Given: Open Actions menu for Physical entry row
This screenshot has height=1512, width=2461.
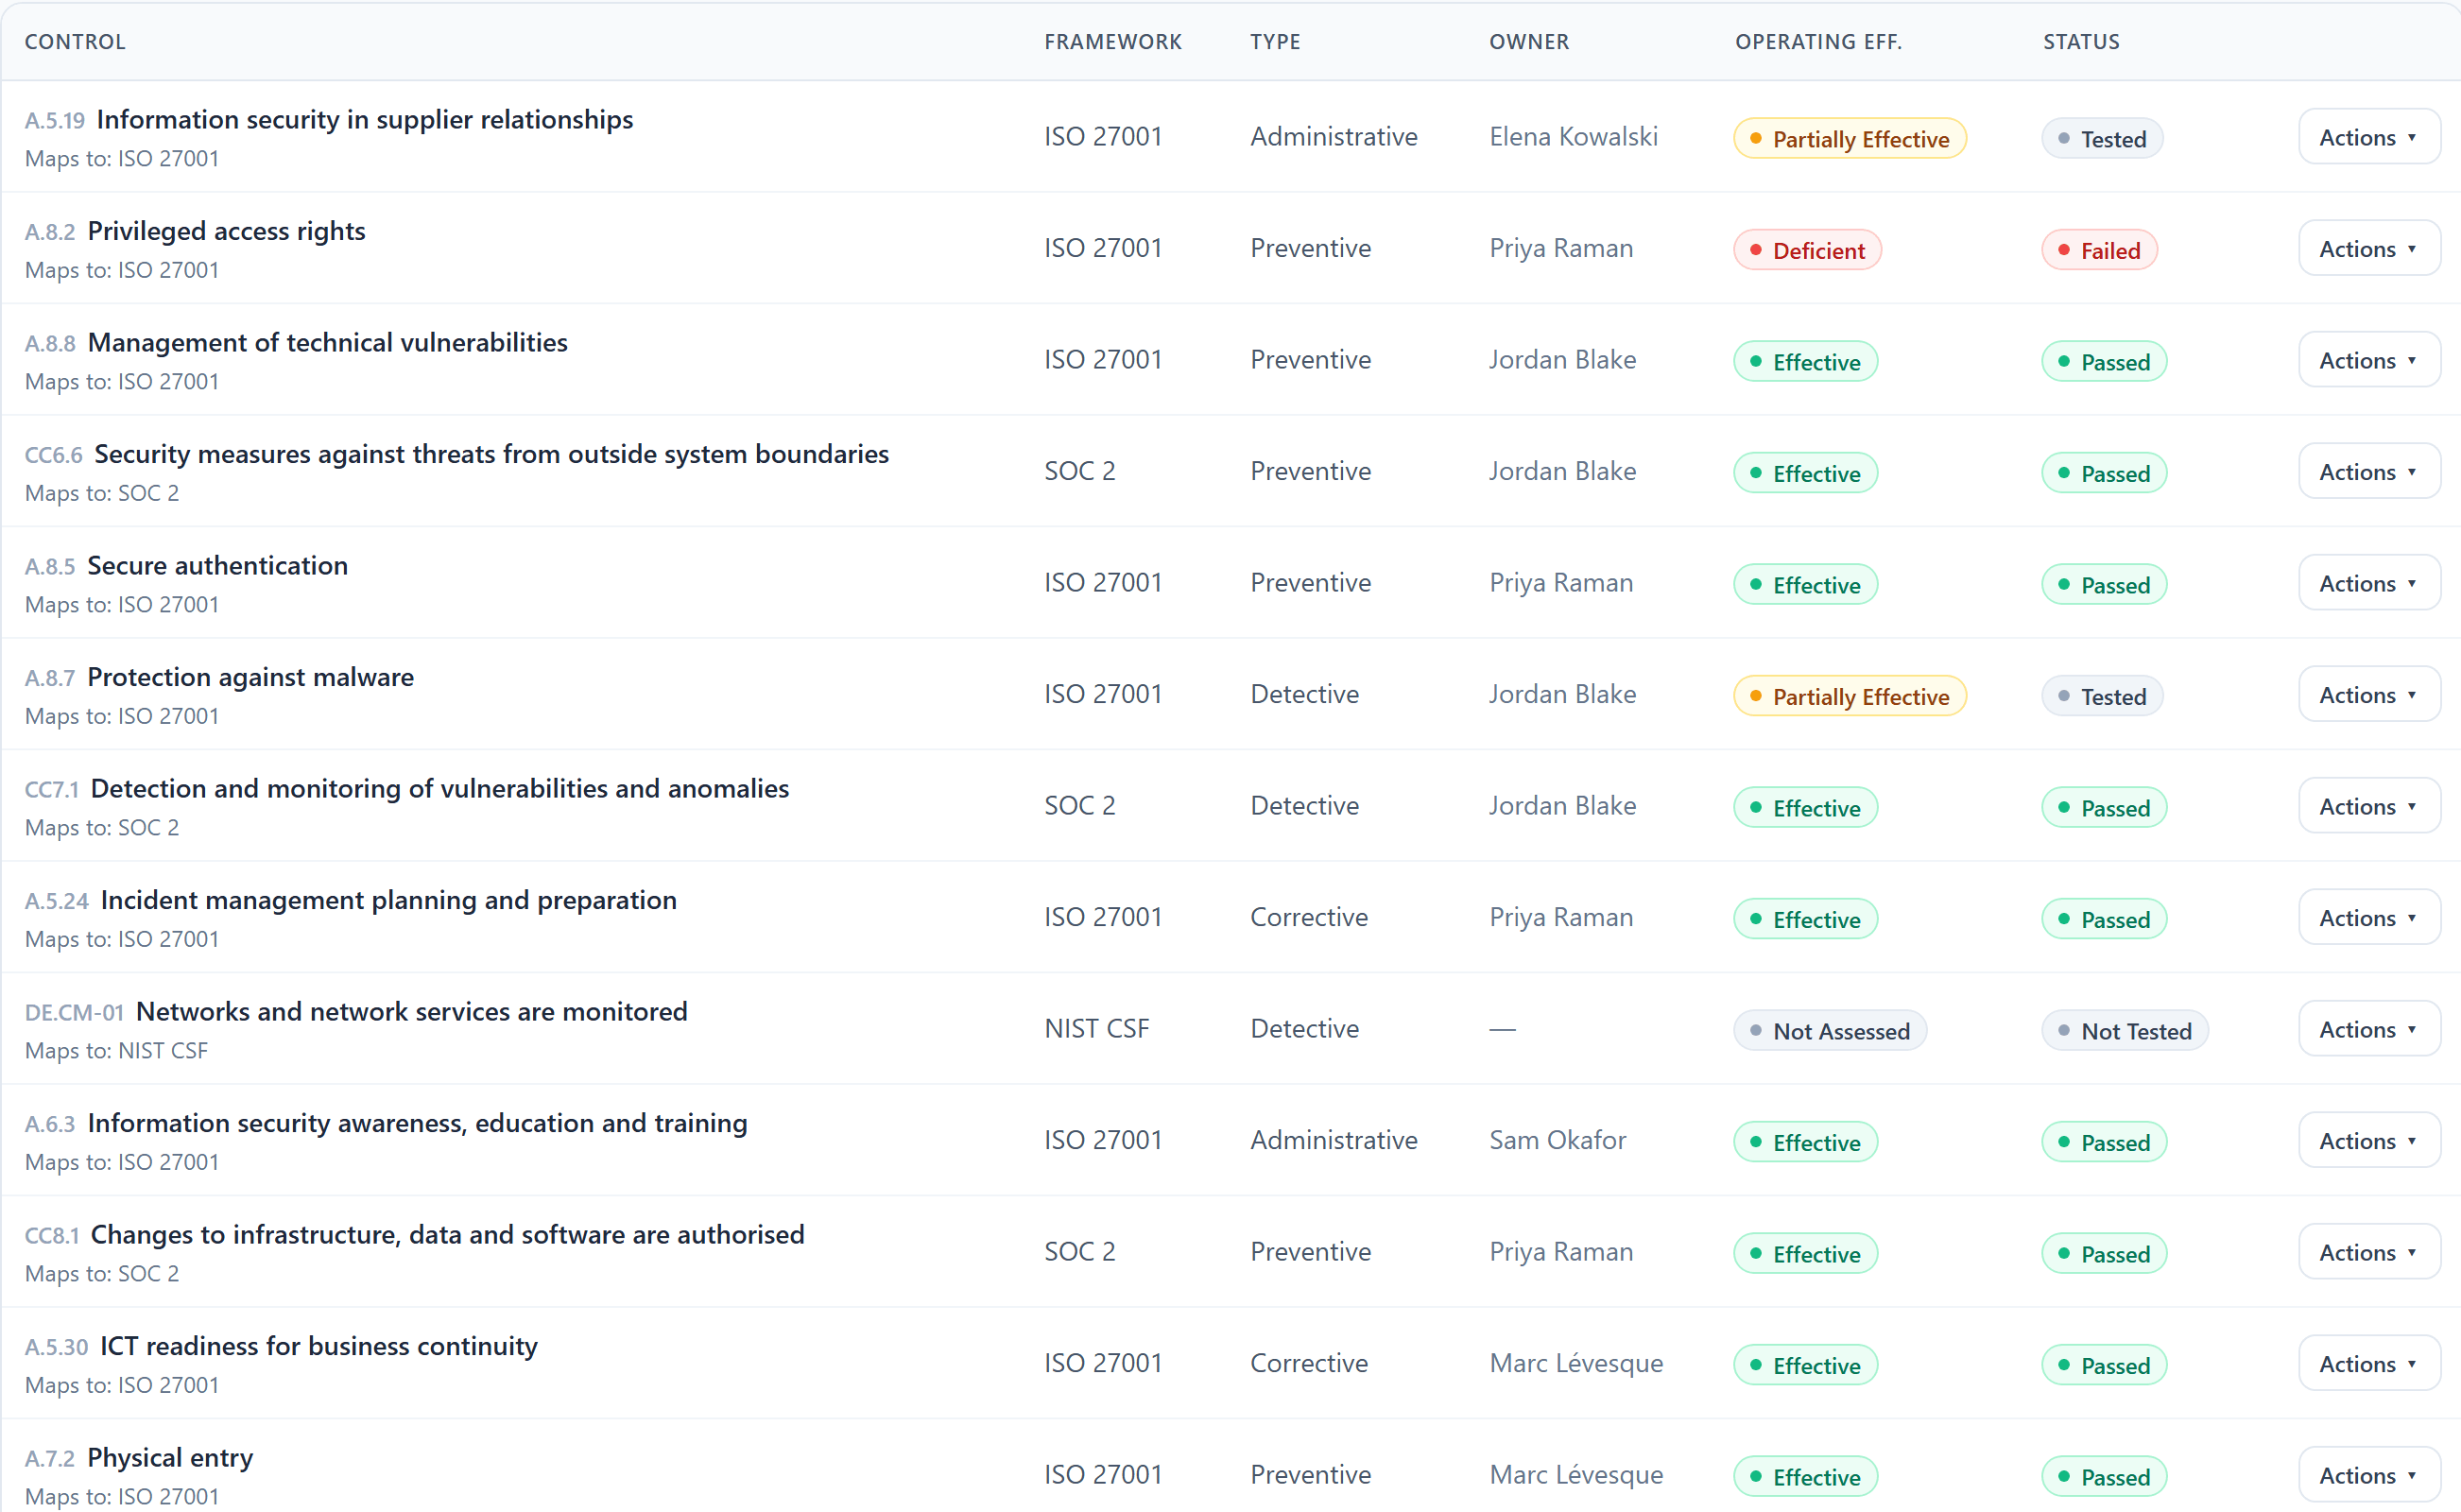Looking at the screenshot, I should coord(2368,1475).
